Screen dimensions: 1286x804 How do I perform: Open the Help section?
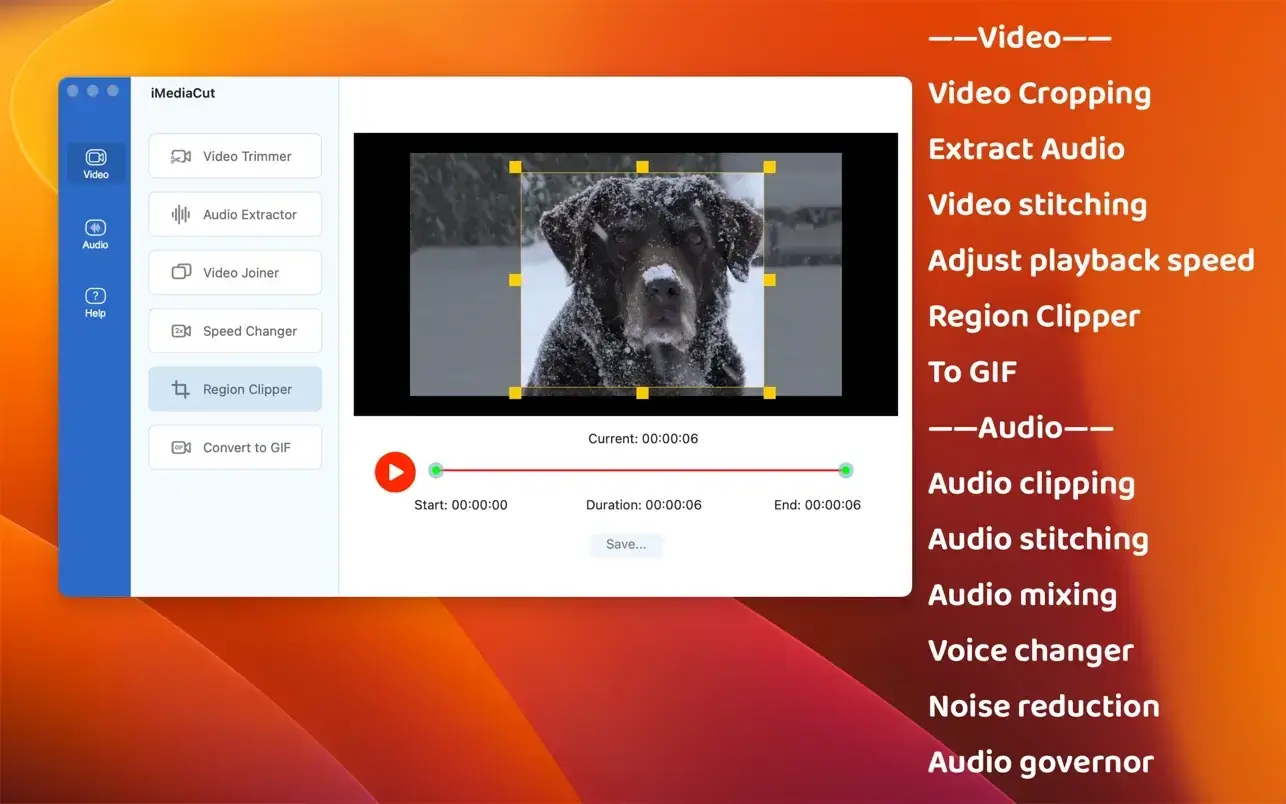(x=96, y=302)
